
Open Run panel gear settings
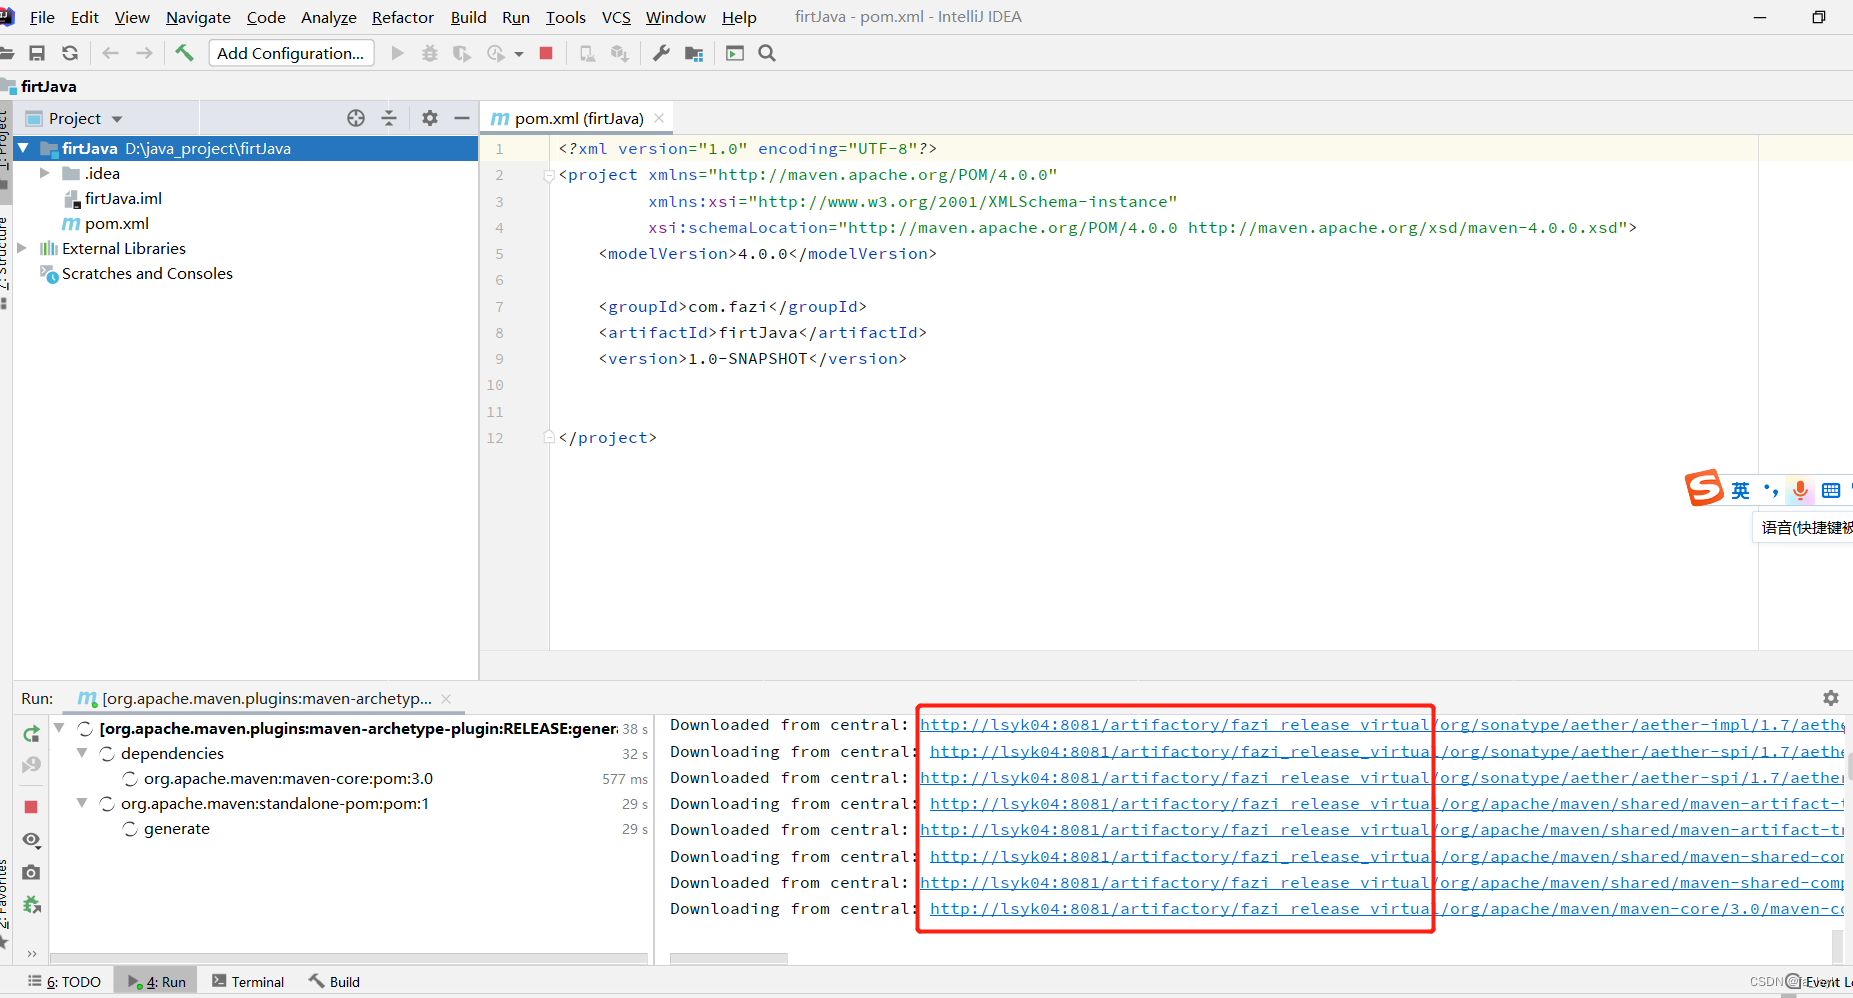point(1831,698)
